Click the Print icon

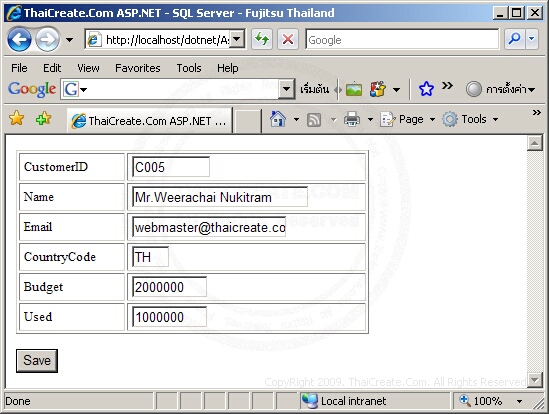pos(352,119)
